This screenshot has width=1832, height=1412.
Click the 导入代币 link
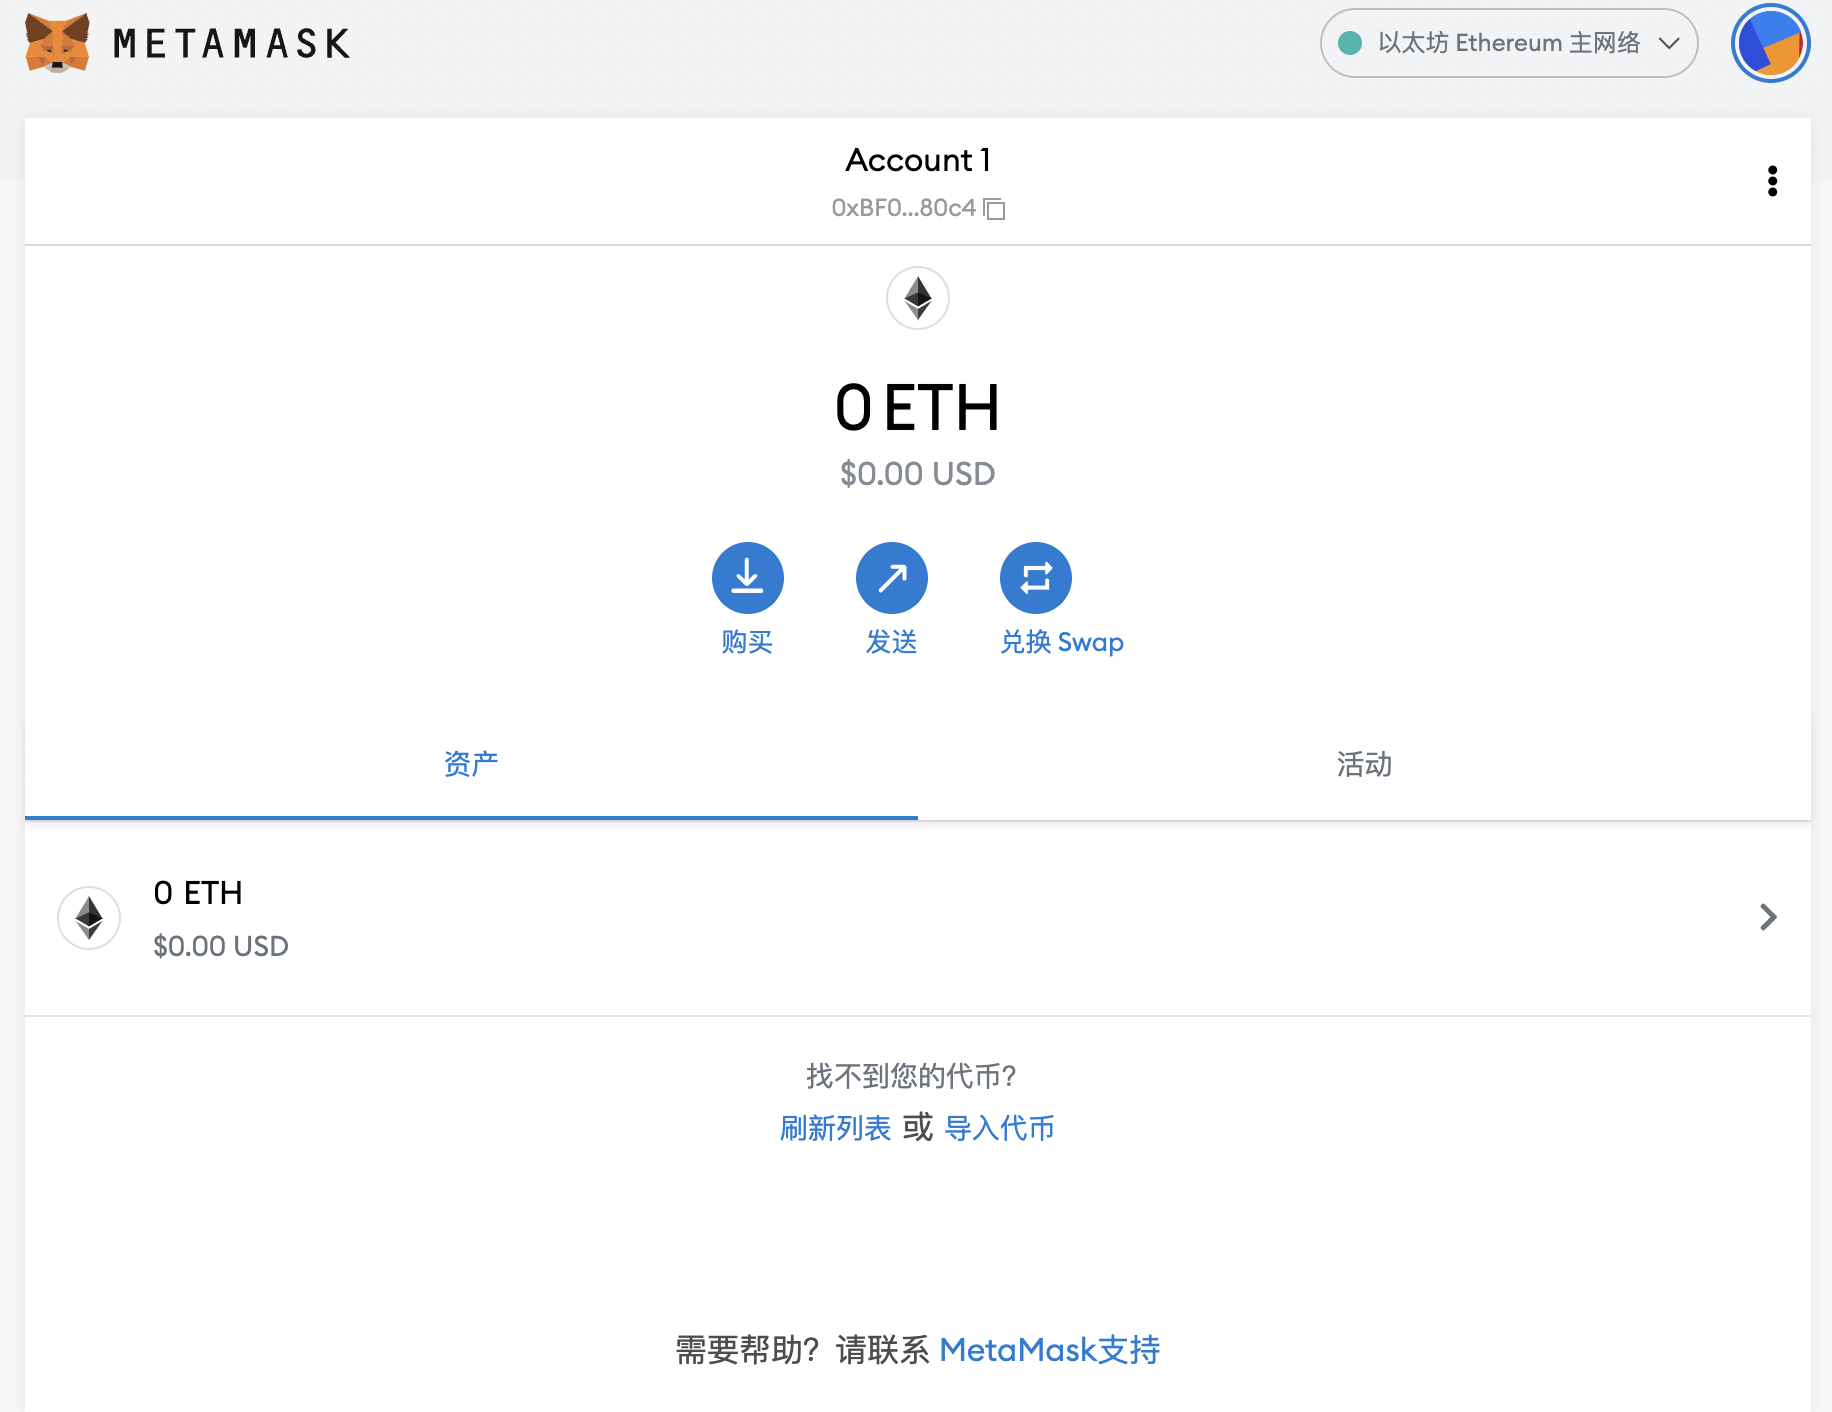999,1128
